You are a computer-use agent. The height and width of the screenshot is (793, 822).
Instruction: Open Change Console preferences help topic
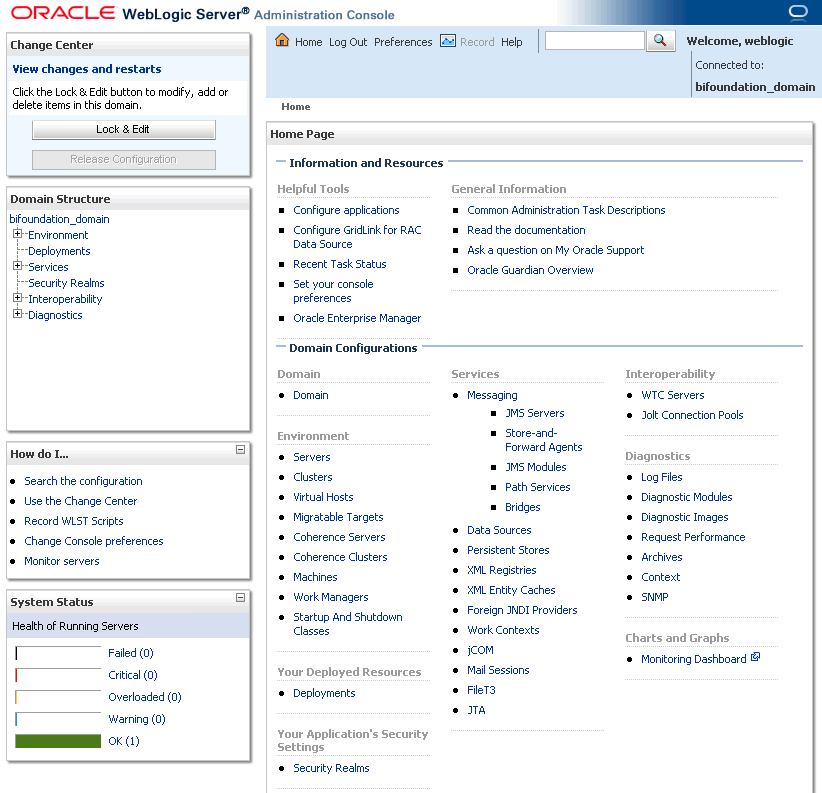94,541
